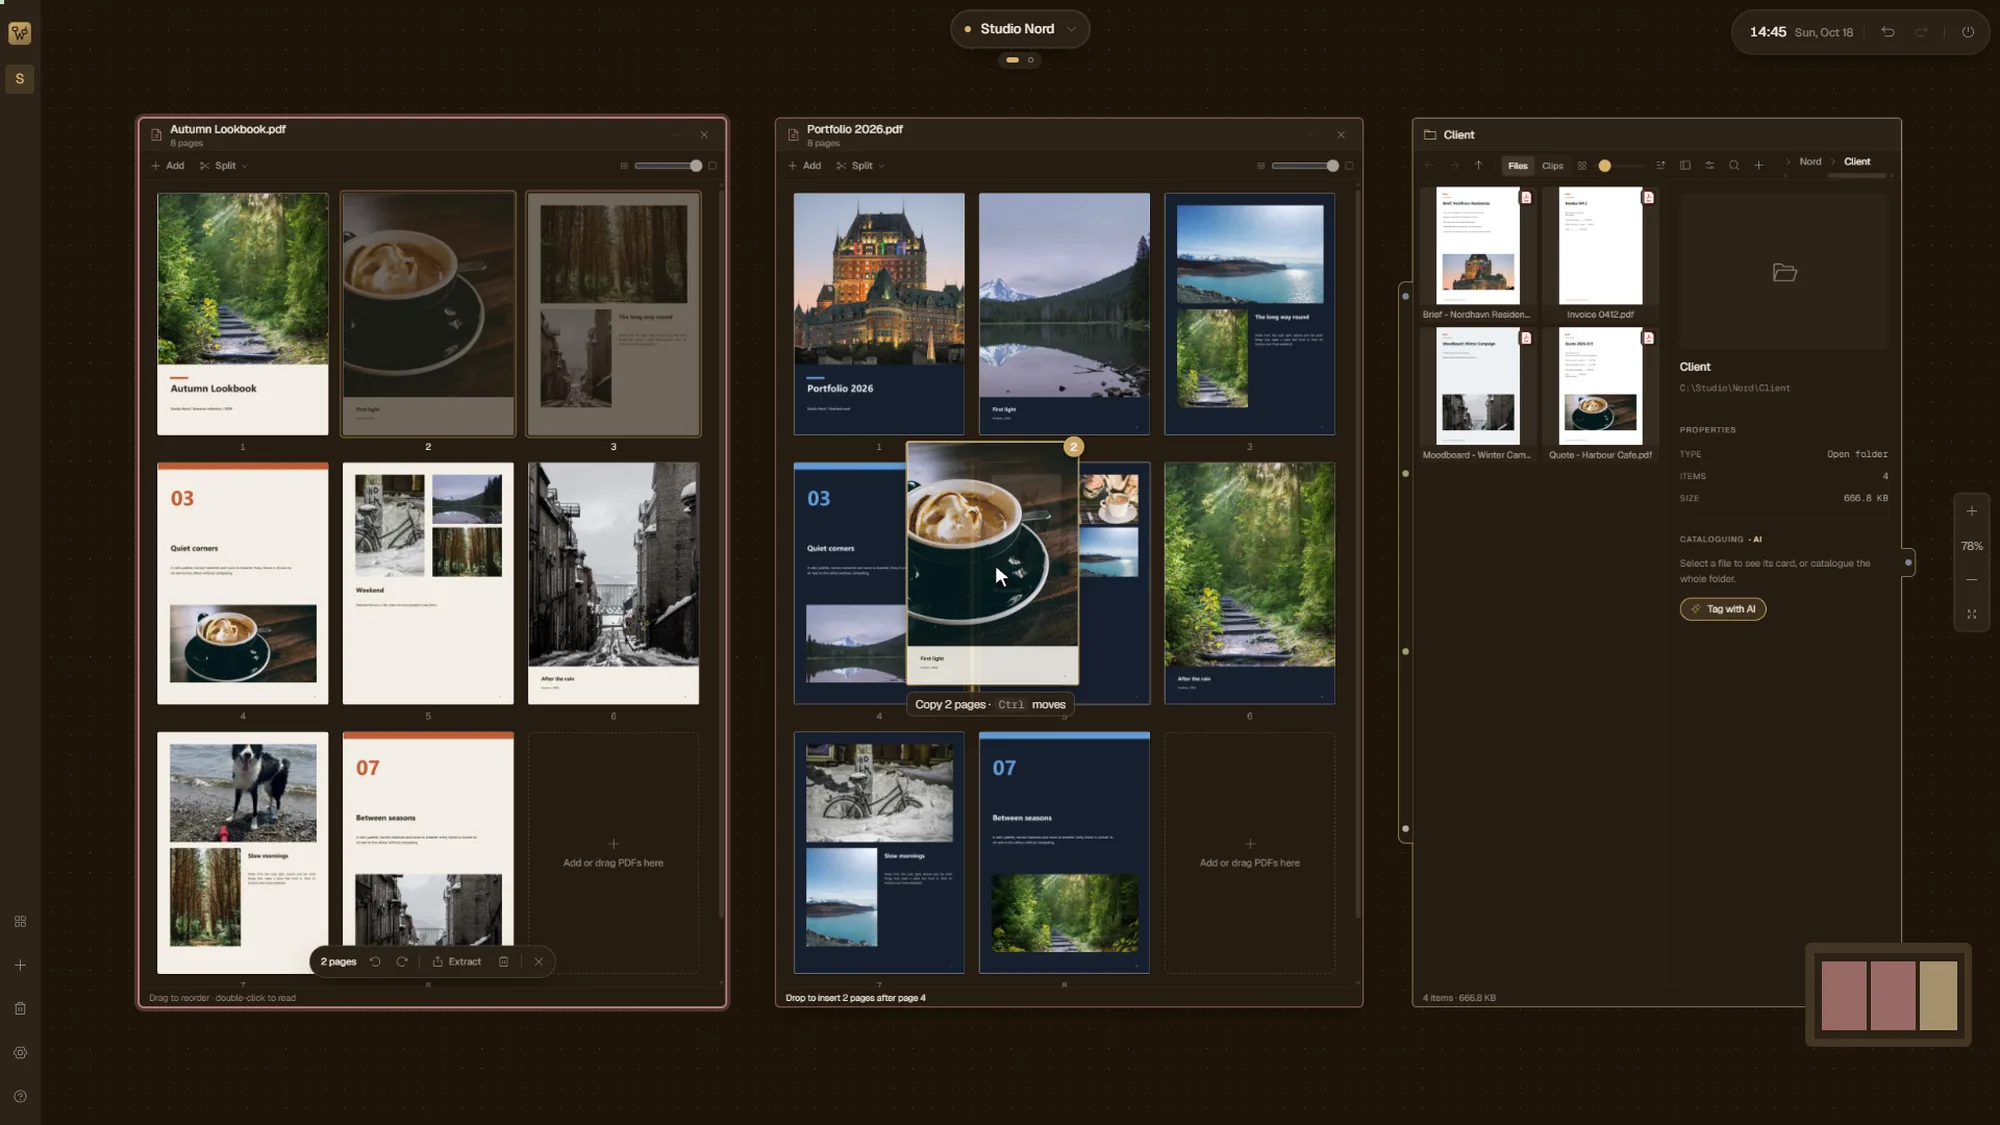Open Invoice 0412.pdf file thumbnail

point(1600,245)
